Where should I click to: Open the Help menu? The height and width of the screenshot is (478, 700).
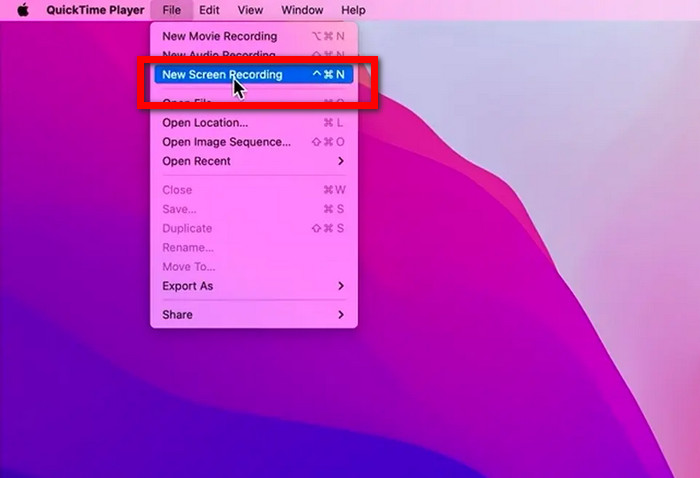pos(353,10)
